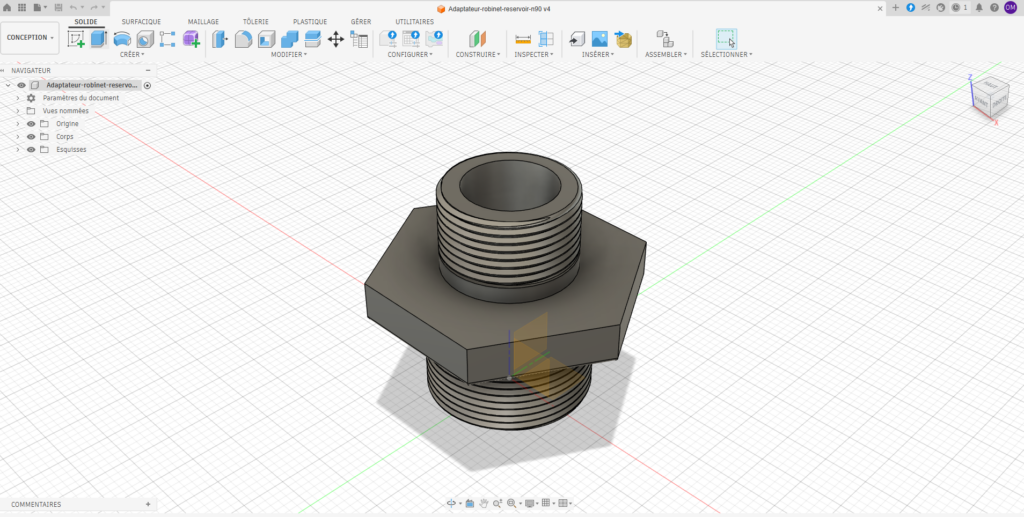Select the purple Create Form tool

[191, 39]
